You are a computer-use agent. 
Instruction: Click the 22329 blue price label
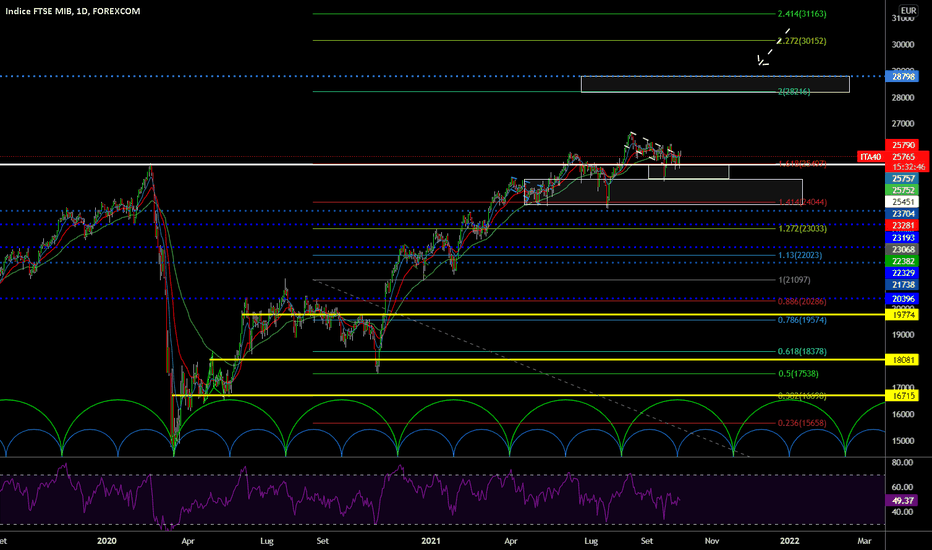click(x=902, y=273)
